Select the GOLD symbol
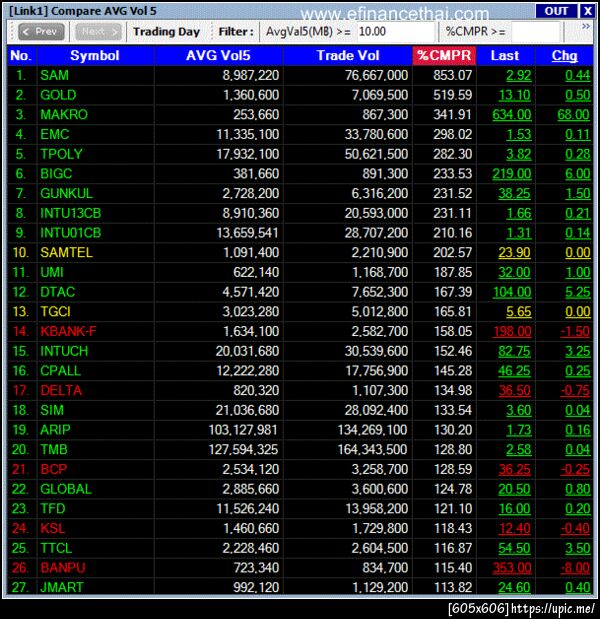The image size is (600, 619). click(58, 95)
